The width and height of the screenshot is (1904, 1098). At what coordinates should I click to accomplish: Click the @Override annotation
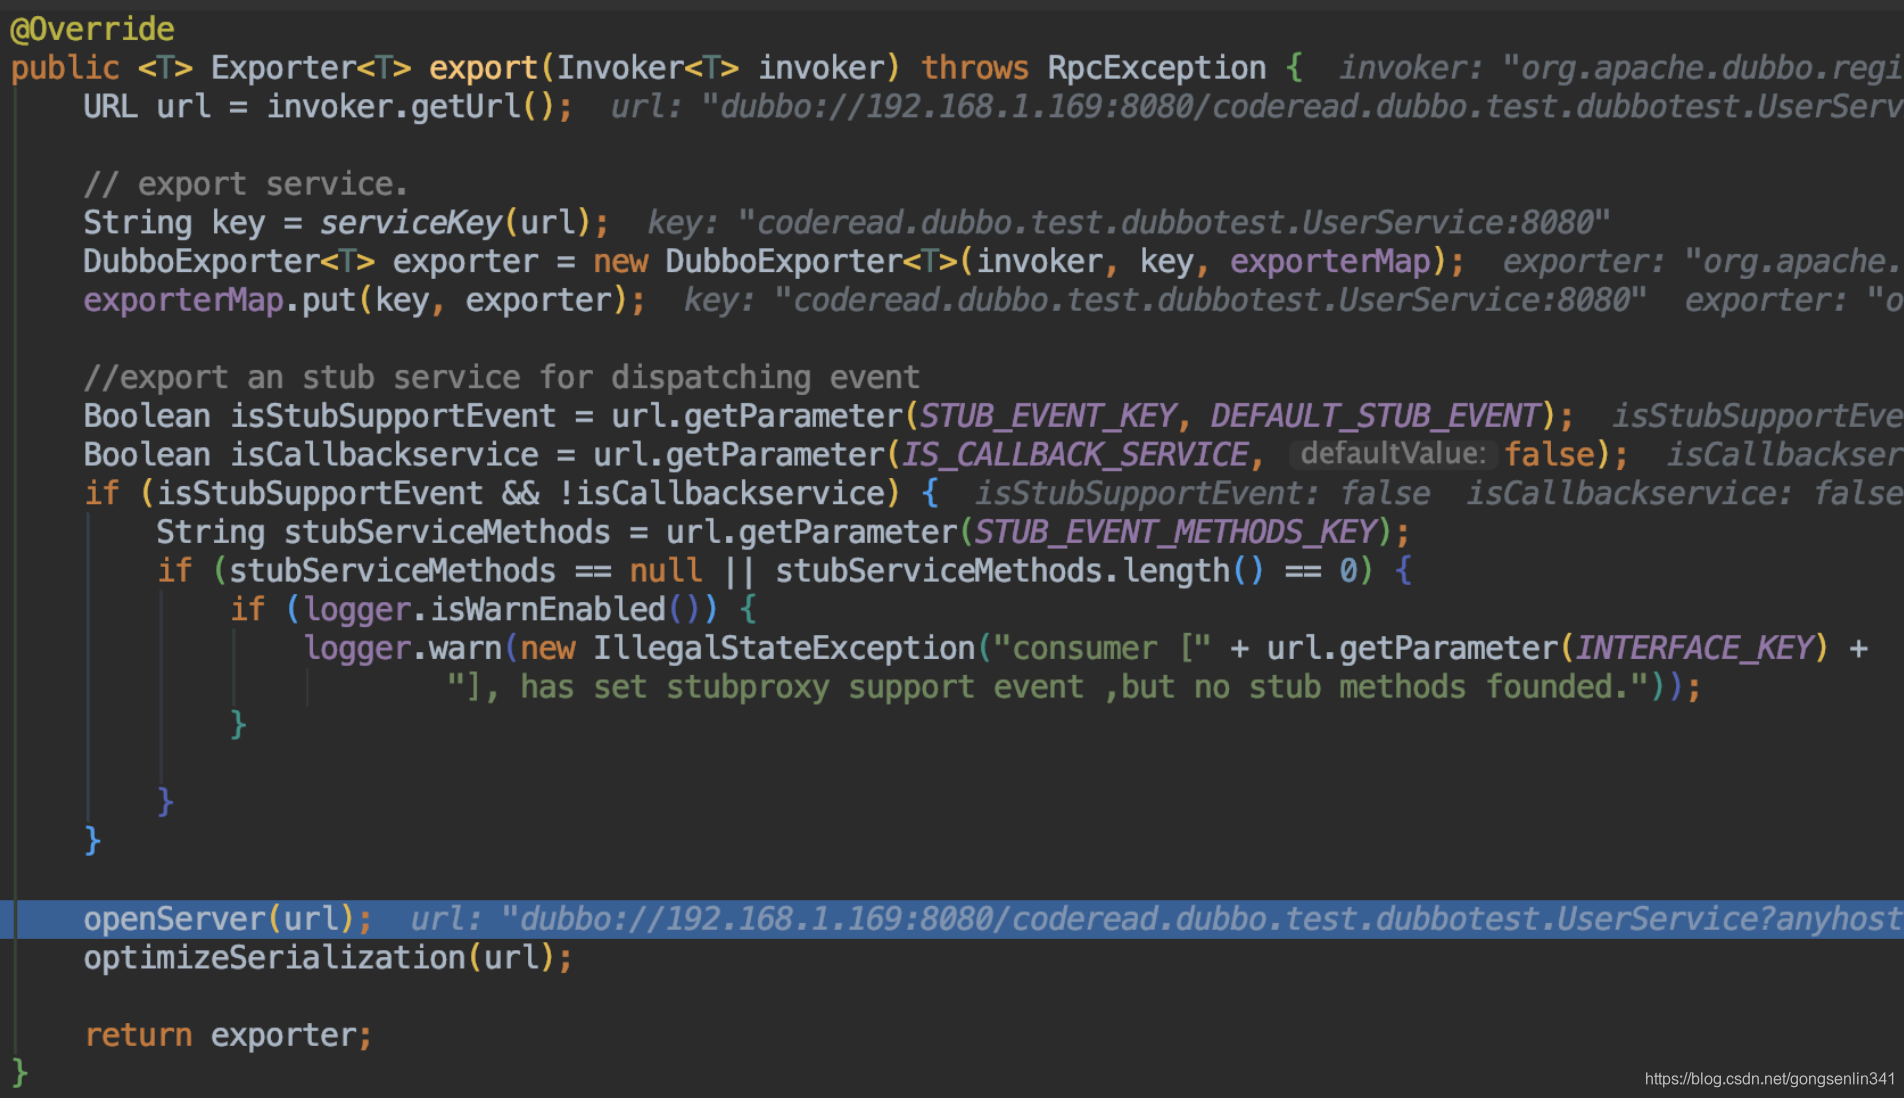click(92, 29)
